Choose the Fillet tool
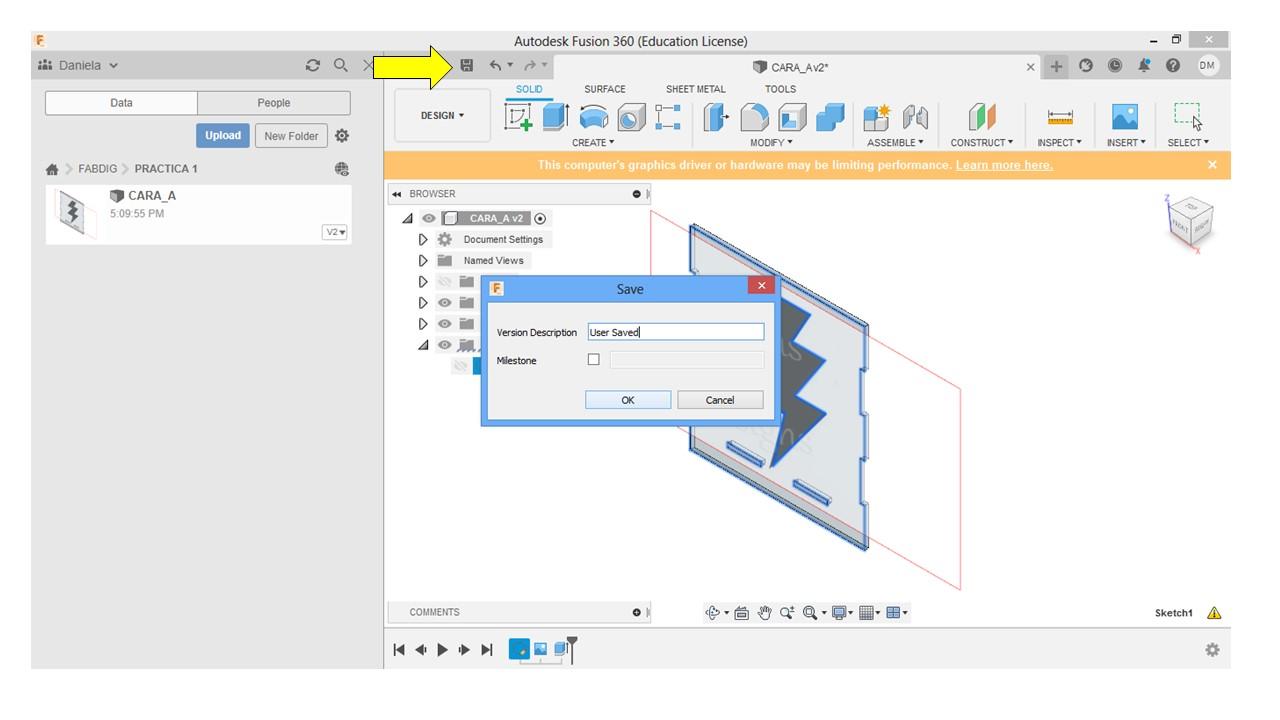The image size is (1280, 720). 756,118
